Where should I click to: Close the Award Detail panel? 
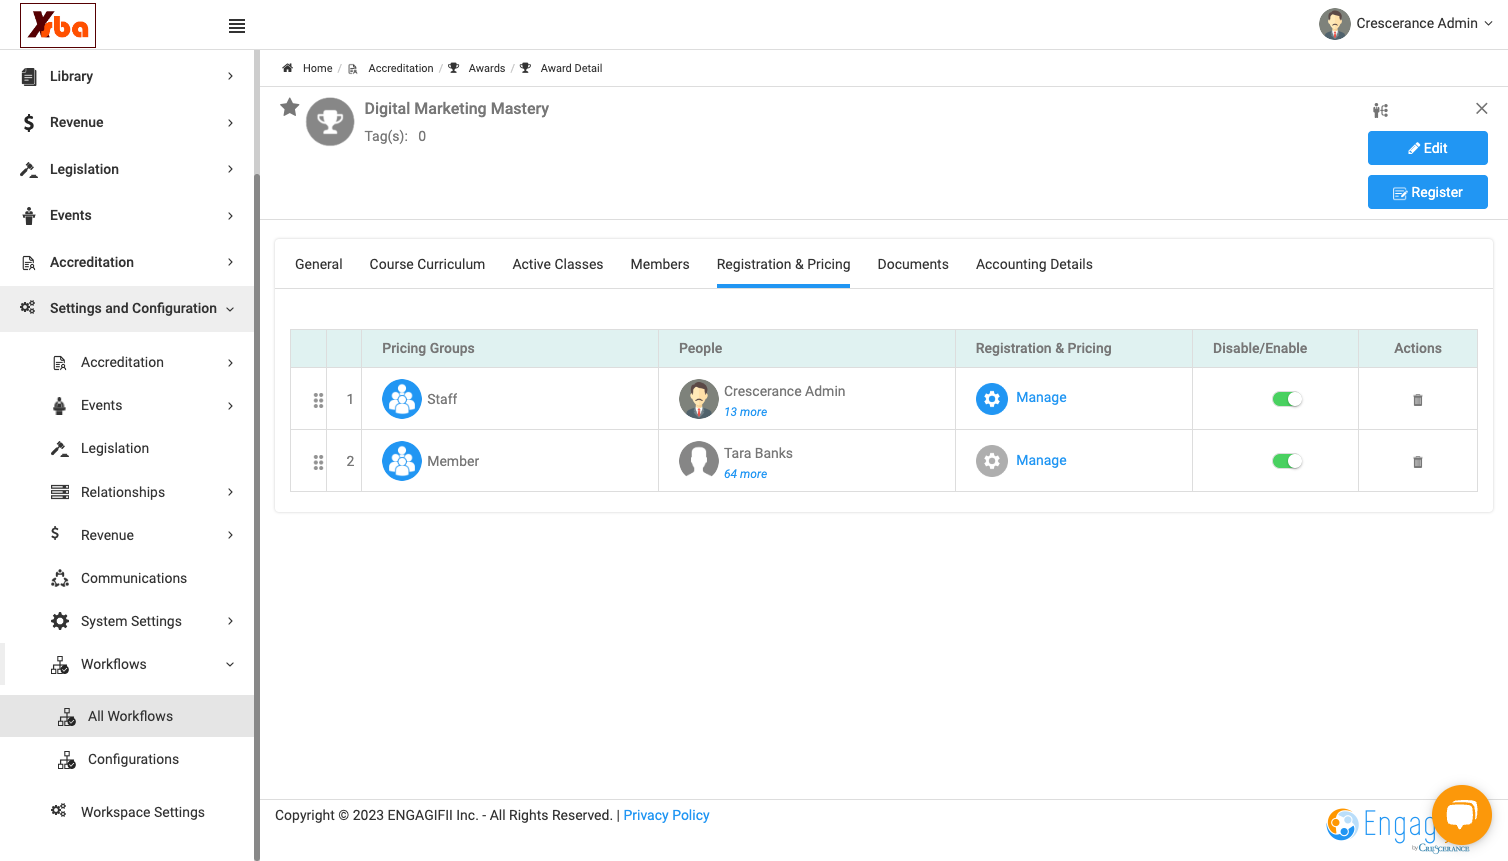click(x=1482, y=108)
